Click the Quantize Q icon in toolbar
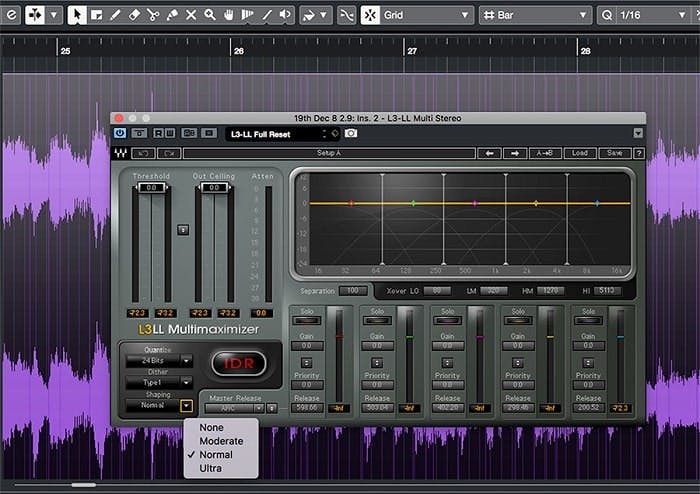This screenshot has width=700, height=494. tap(607, 15)
